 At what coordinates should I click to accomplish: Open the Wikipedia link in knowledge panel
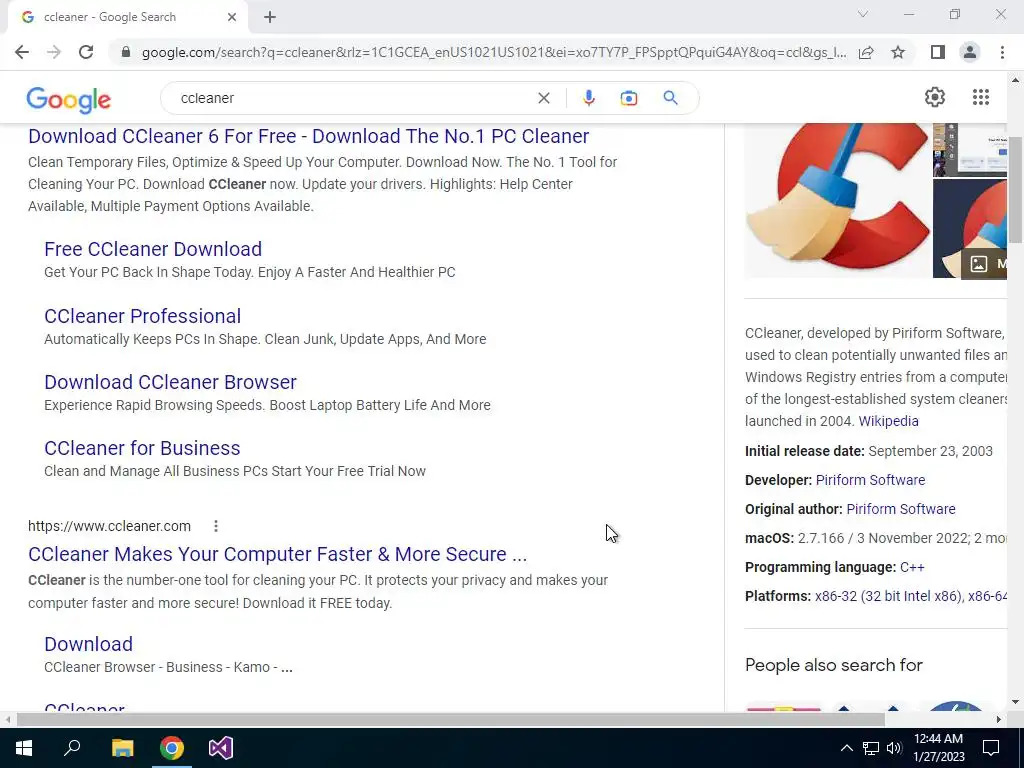point(888,421)
